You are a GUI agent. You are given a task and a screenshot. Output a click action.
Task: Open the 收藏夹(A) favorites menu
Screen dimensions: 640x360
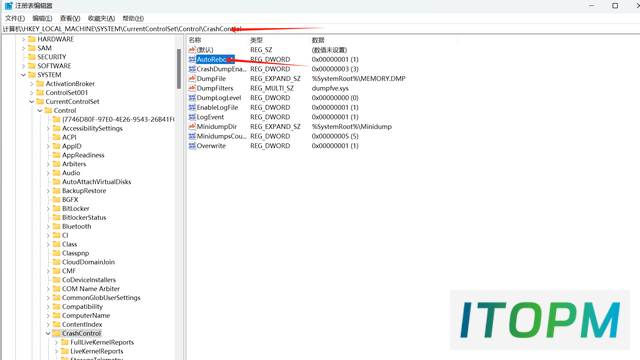[x=101, y=18]
